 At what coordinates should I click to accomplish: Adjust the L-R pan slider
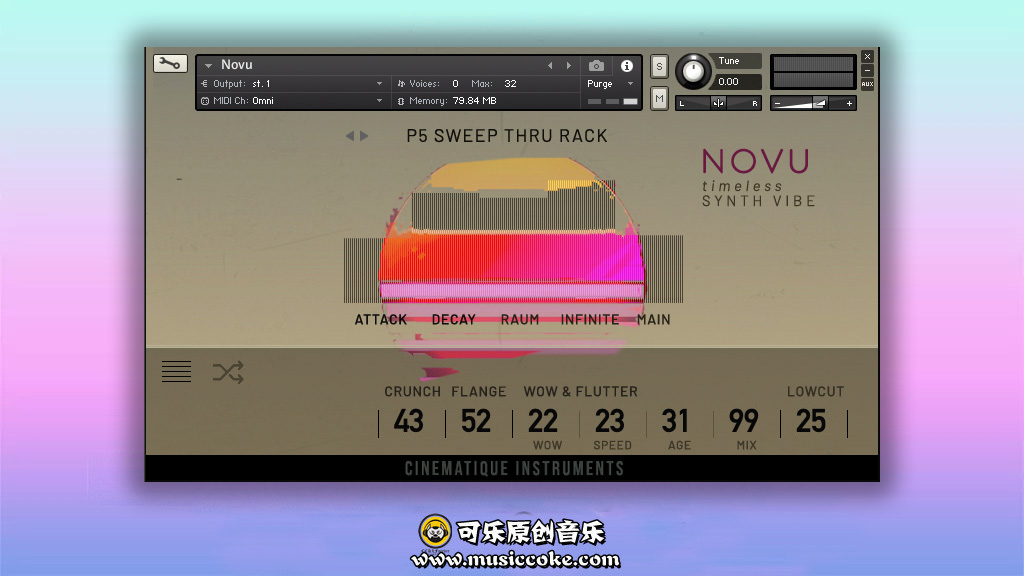click(718, 103)
